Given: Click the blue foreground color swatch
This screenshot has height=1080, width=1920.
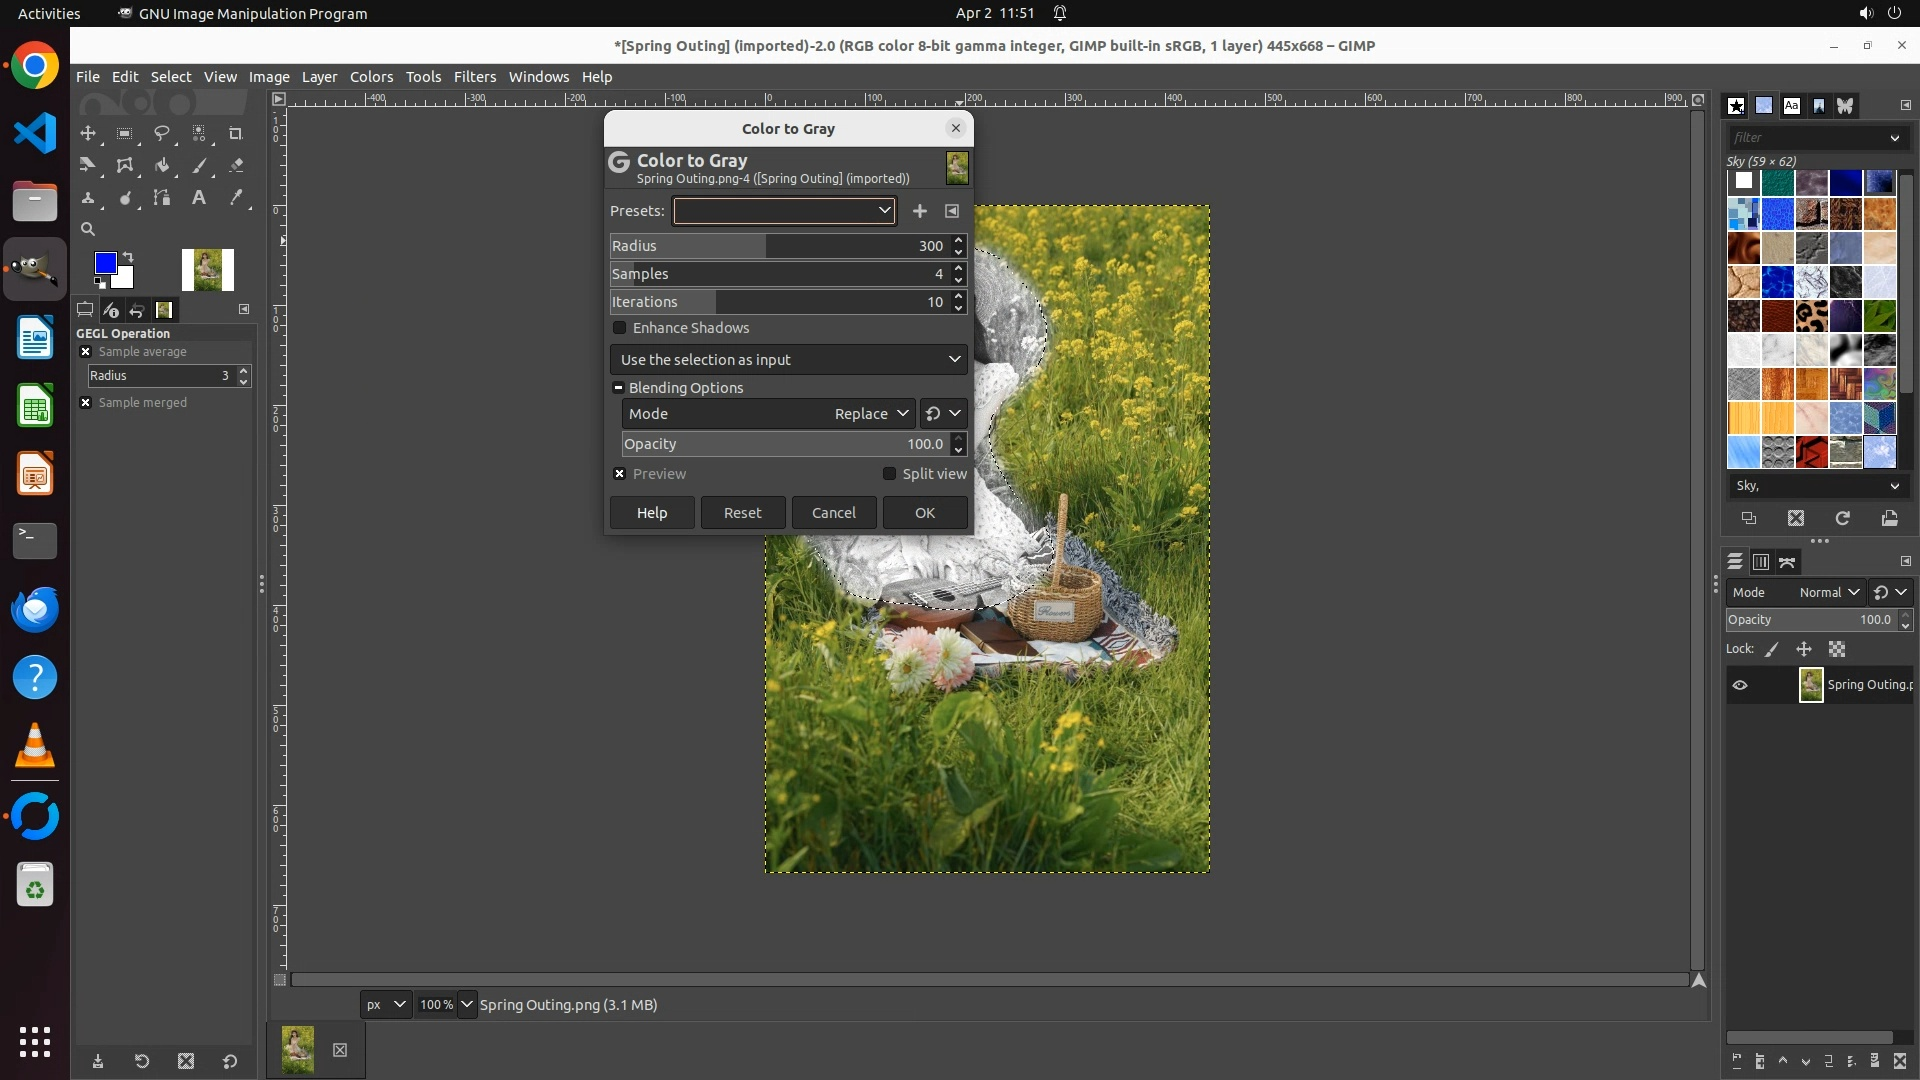Looking at the screenshot, I should click(x=105, y=263).
